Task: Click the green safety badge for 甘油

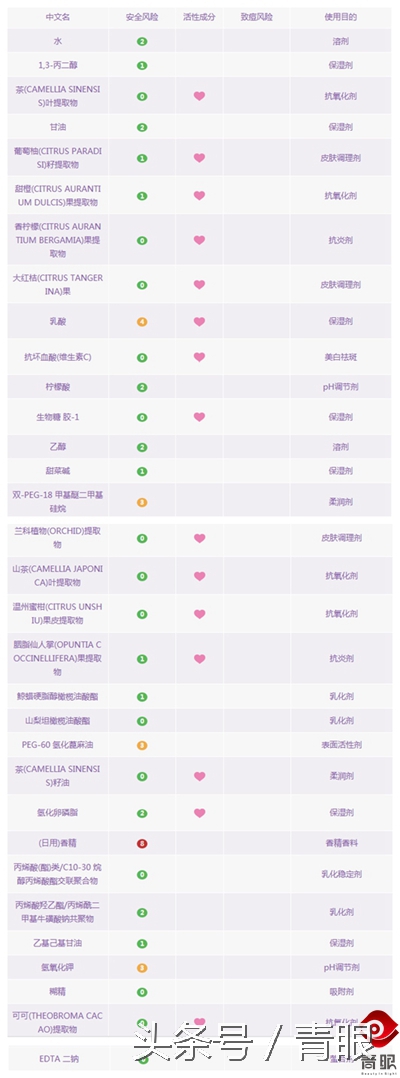Action: [x=142, y=128]
